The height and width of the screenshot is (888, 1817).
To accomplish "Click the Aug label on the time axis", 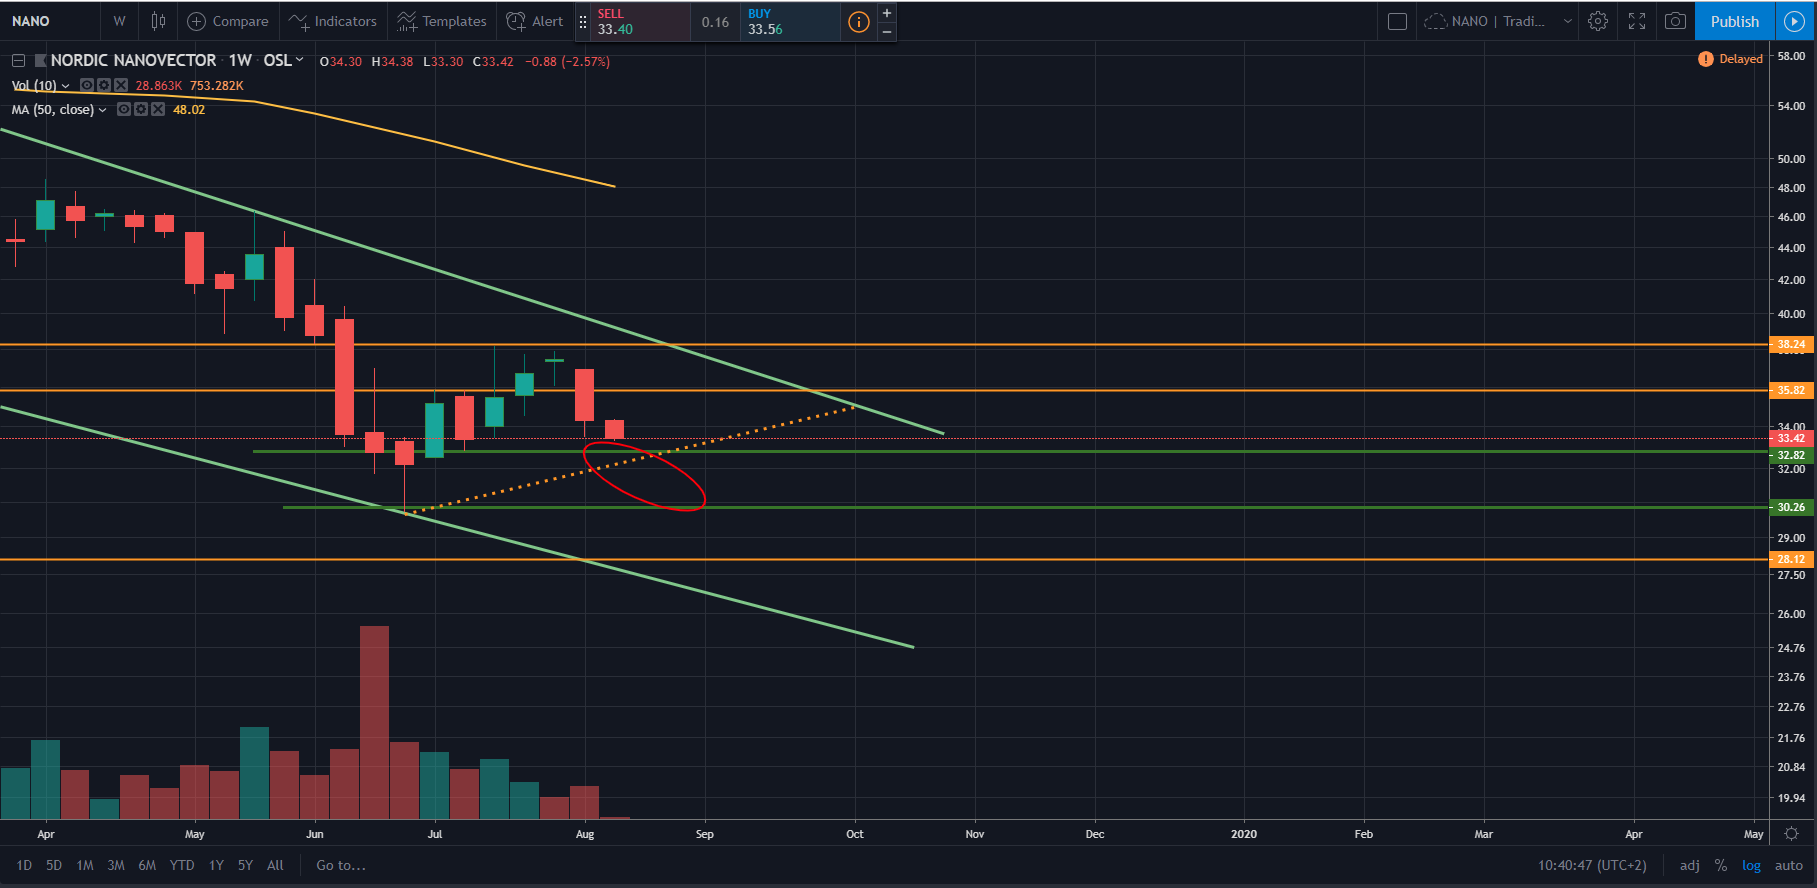I will 585,834.
